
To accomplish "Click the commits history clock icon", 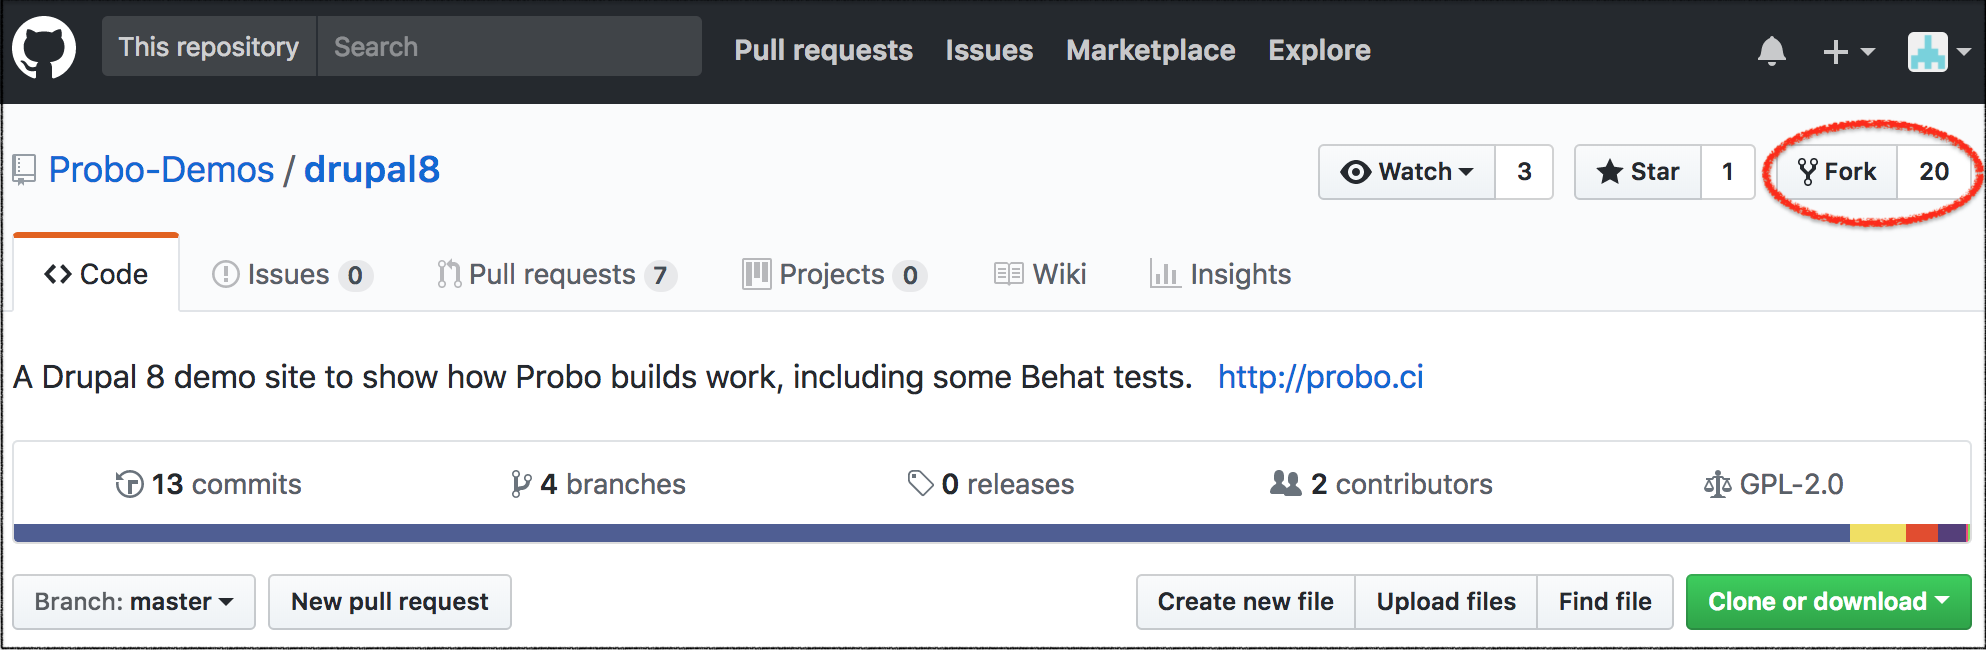I will (129, 485).
